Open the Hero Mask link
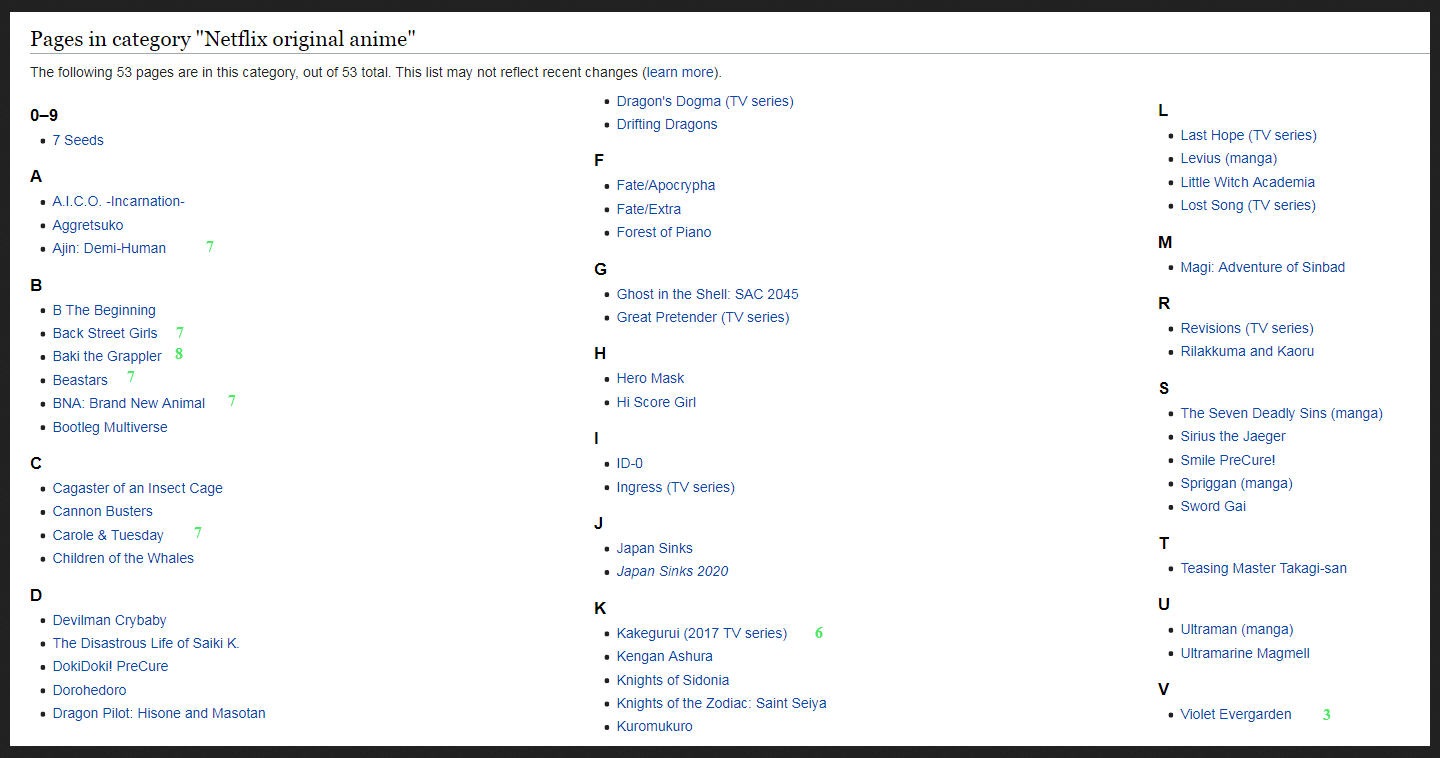1440x758 pixels. [x=651, y=378]
